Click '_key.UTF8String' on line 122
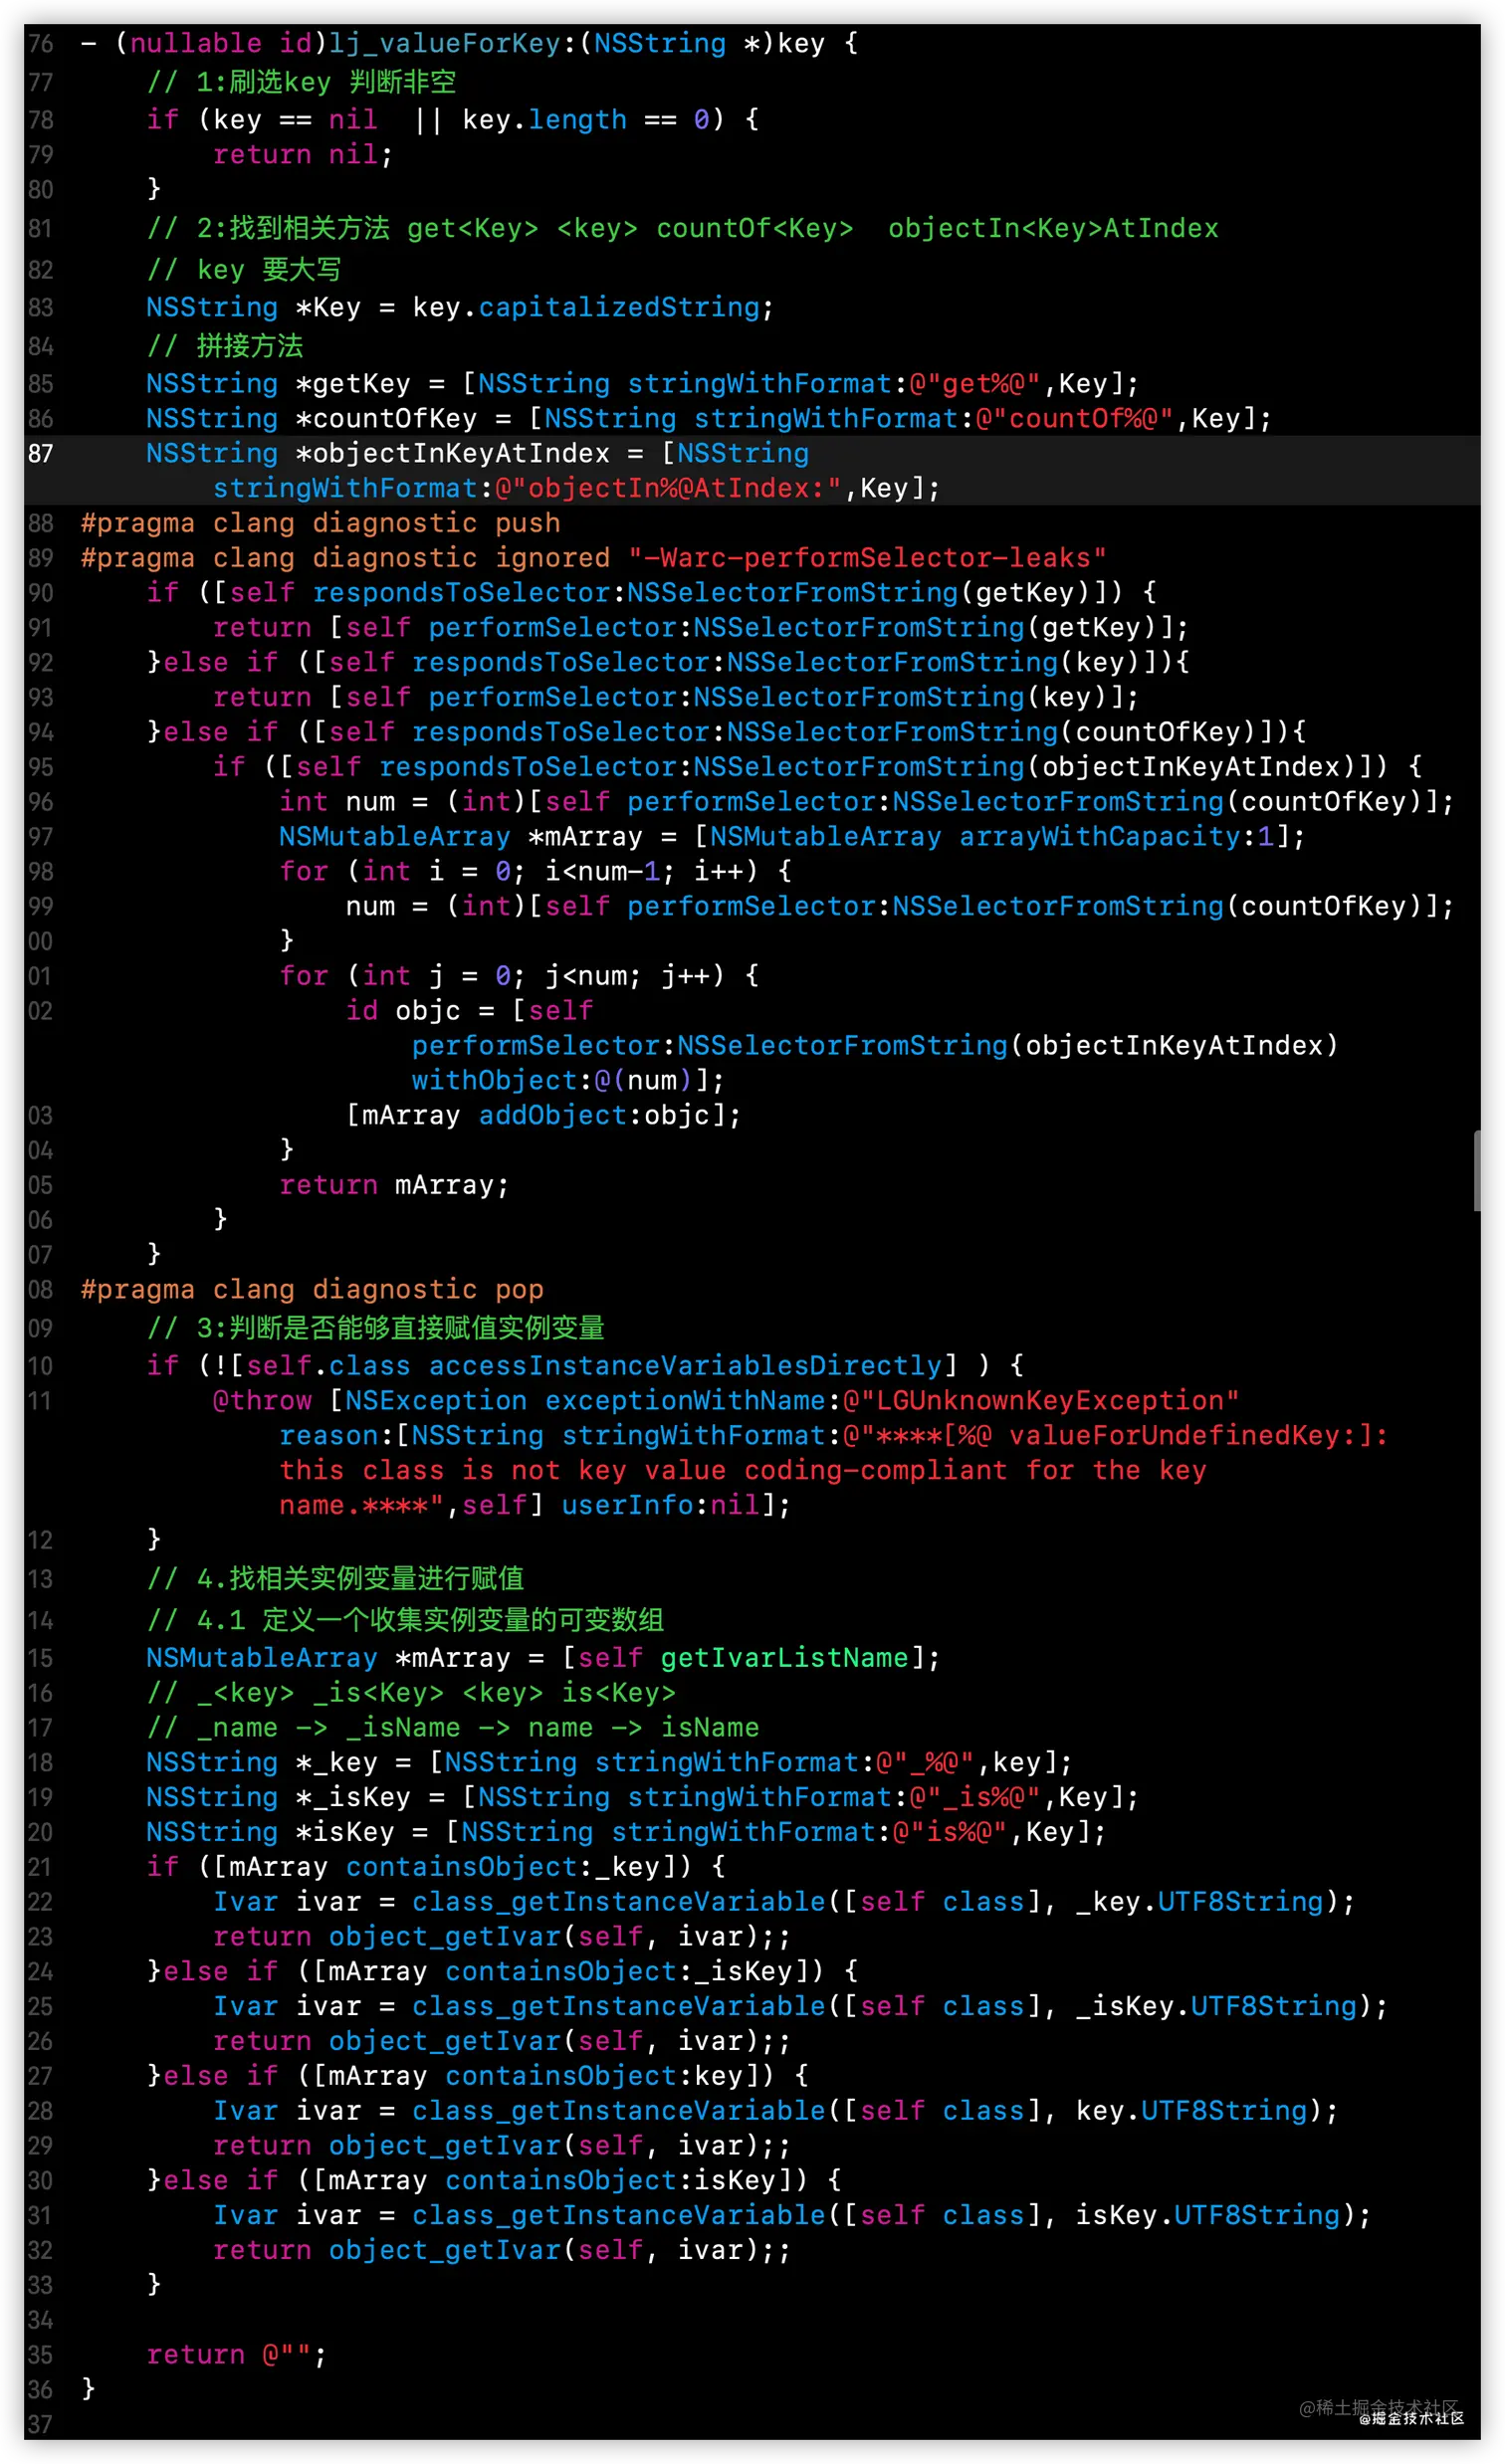1505x2464 pixels. [x=1199, y=1902]
